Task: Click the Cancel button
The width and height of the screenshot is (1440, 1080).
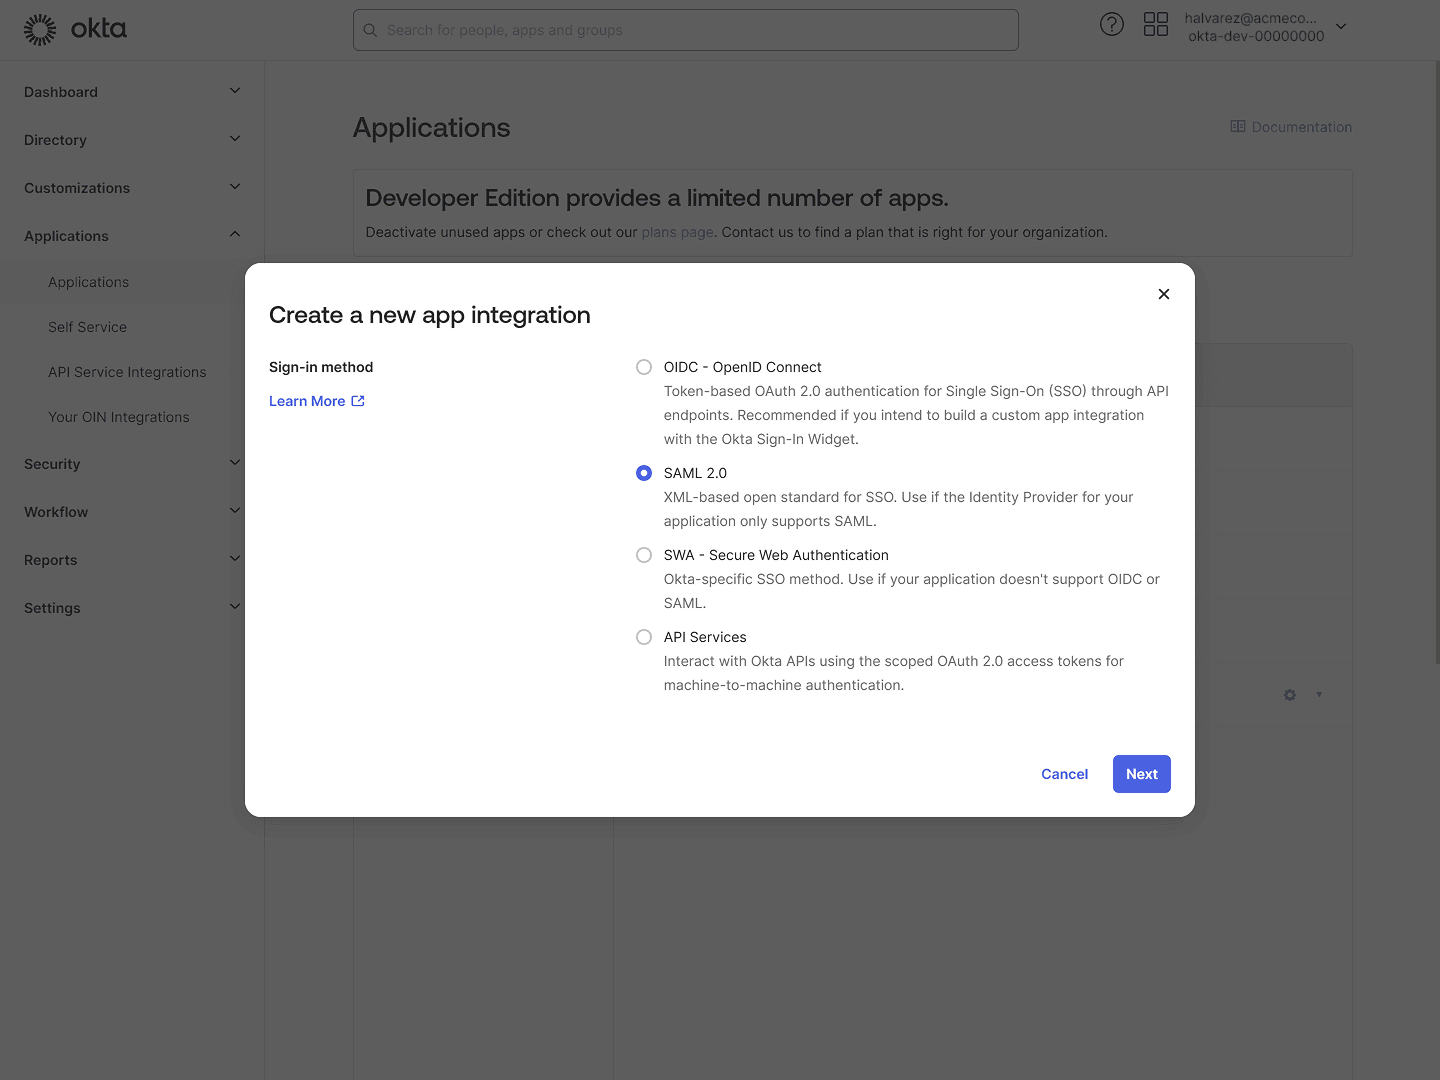Action: tap(1064, 774)
